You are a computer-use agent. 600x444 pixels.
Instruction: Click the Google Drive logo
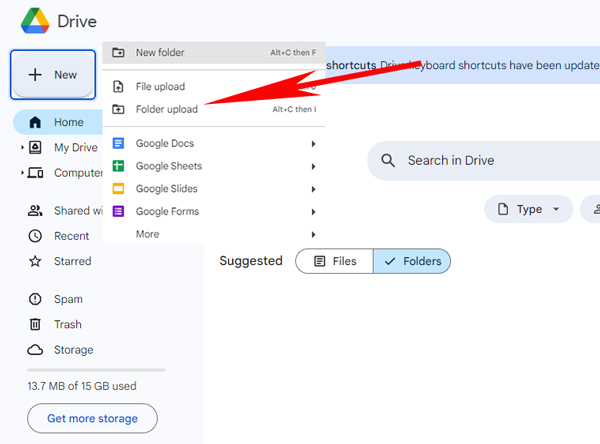(x=35, y=21)
